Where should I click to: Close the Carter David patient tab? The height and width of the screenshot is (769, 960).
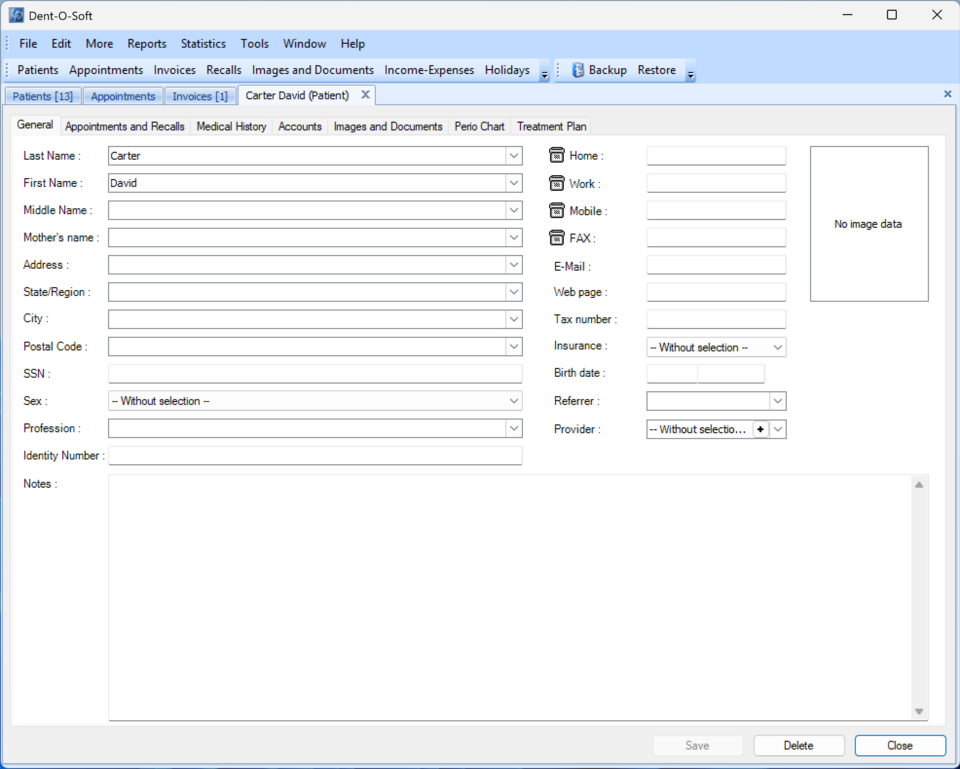(x=366, y=95)
